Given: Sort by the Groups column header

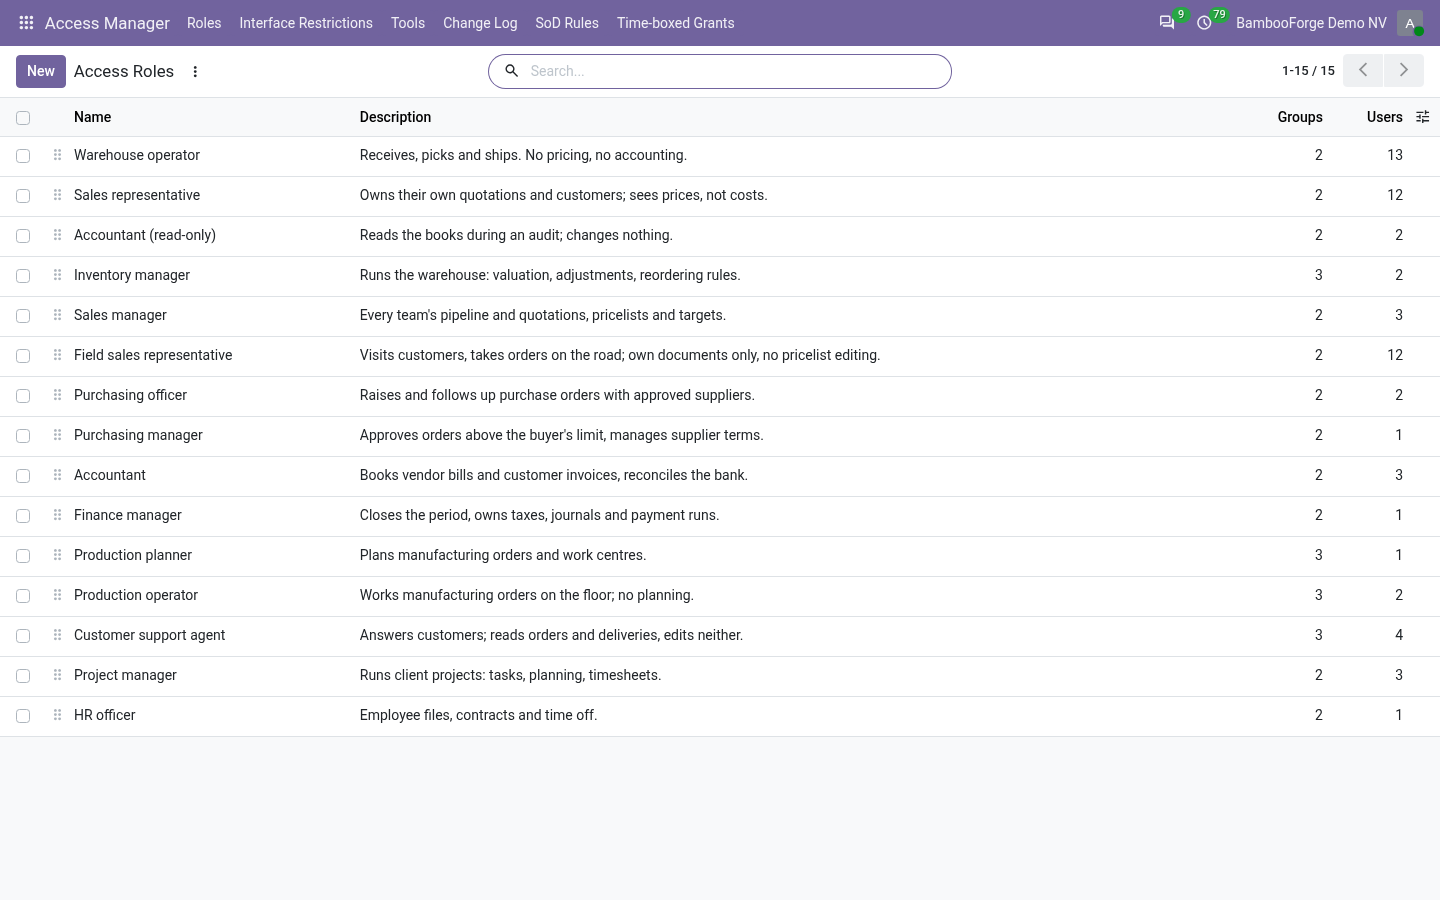Looking at the screenshot, I should click(x=1300, y=117).
